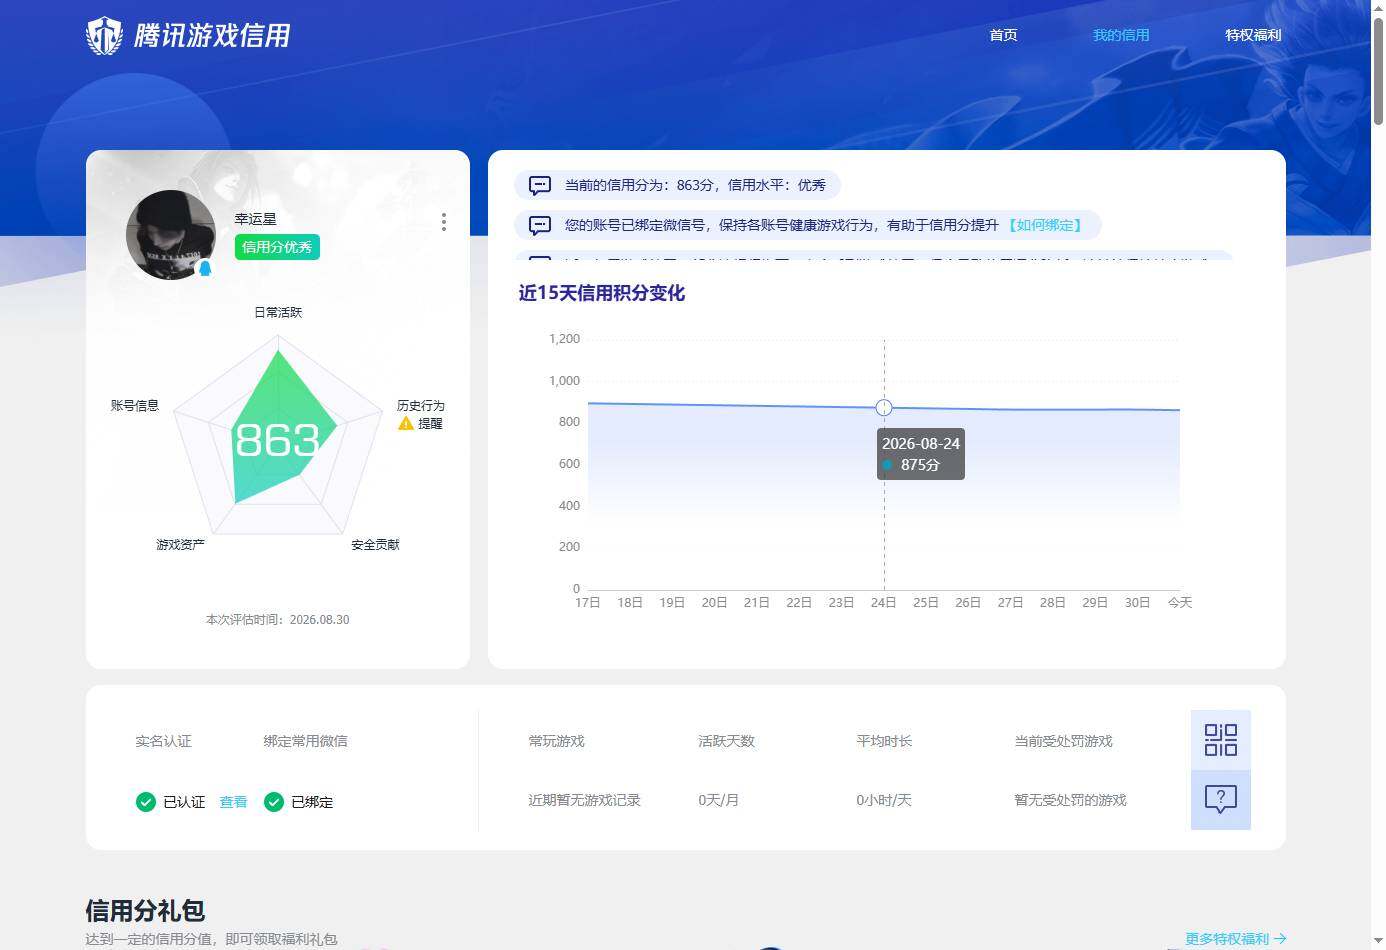Go to the 首页 nav tab
This screenshot has width=1386, height=950.
coord(1003,35)
